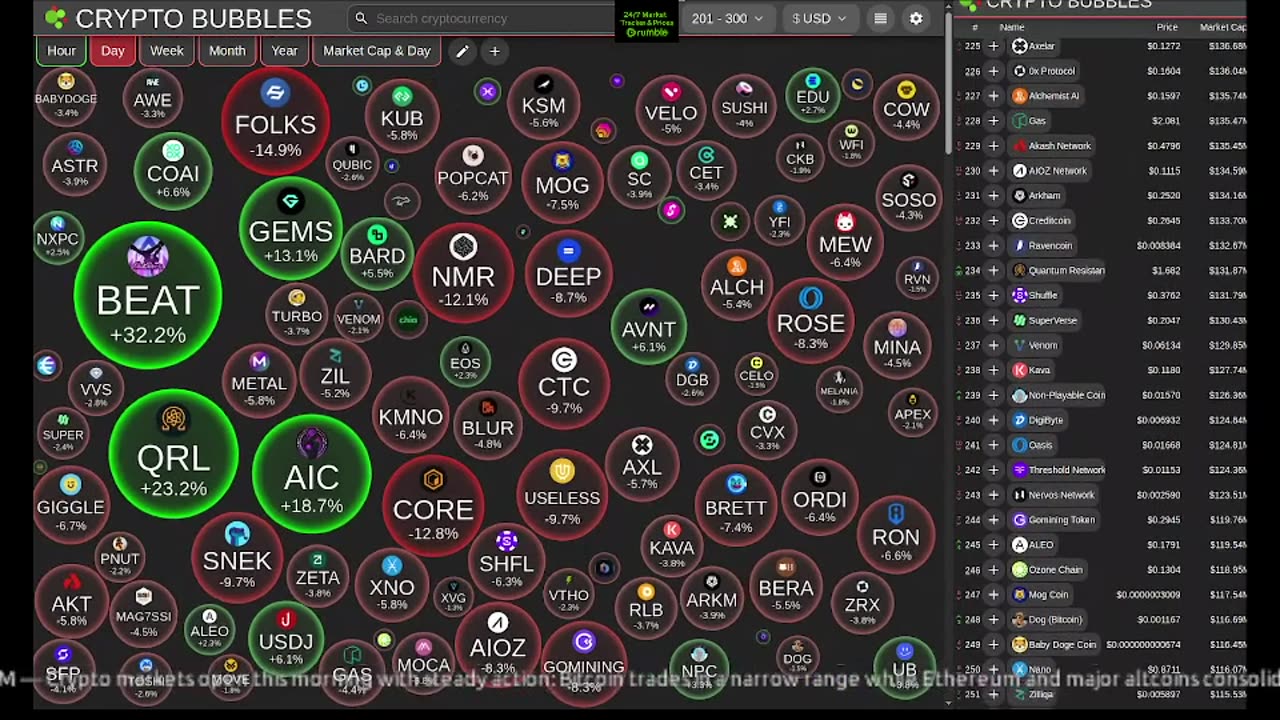Select the BRETT bubble
The image size is (1280, 720).
click(736, 505)
